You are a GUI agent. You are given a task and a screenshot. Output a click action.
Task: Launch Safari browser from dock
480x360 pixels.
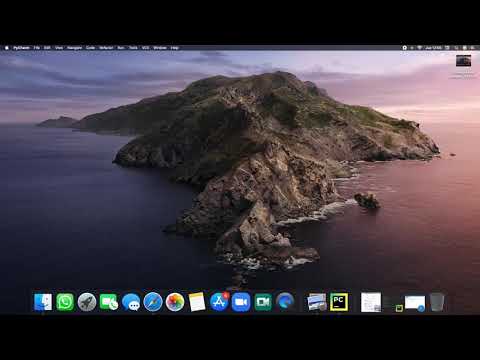[x=153, y=302]
